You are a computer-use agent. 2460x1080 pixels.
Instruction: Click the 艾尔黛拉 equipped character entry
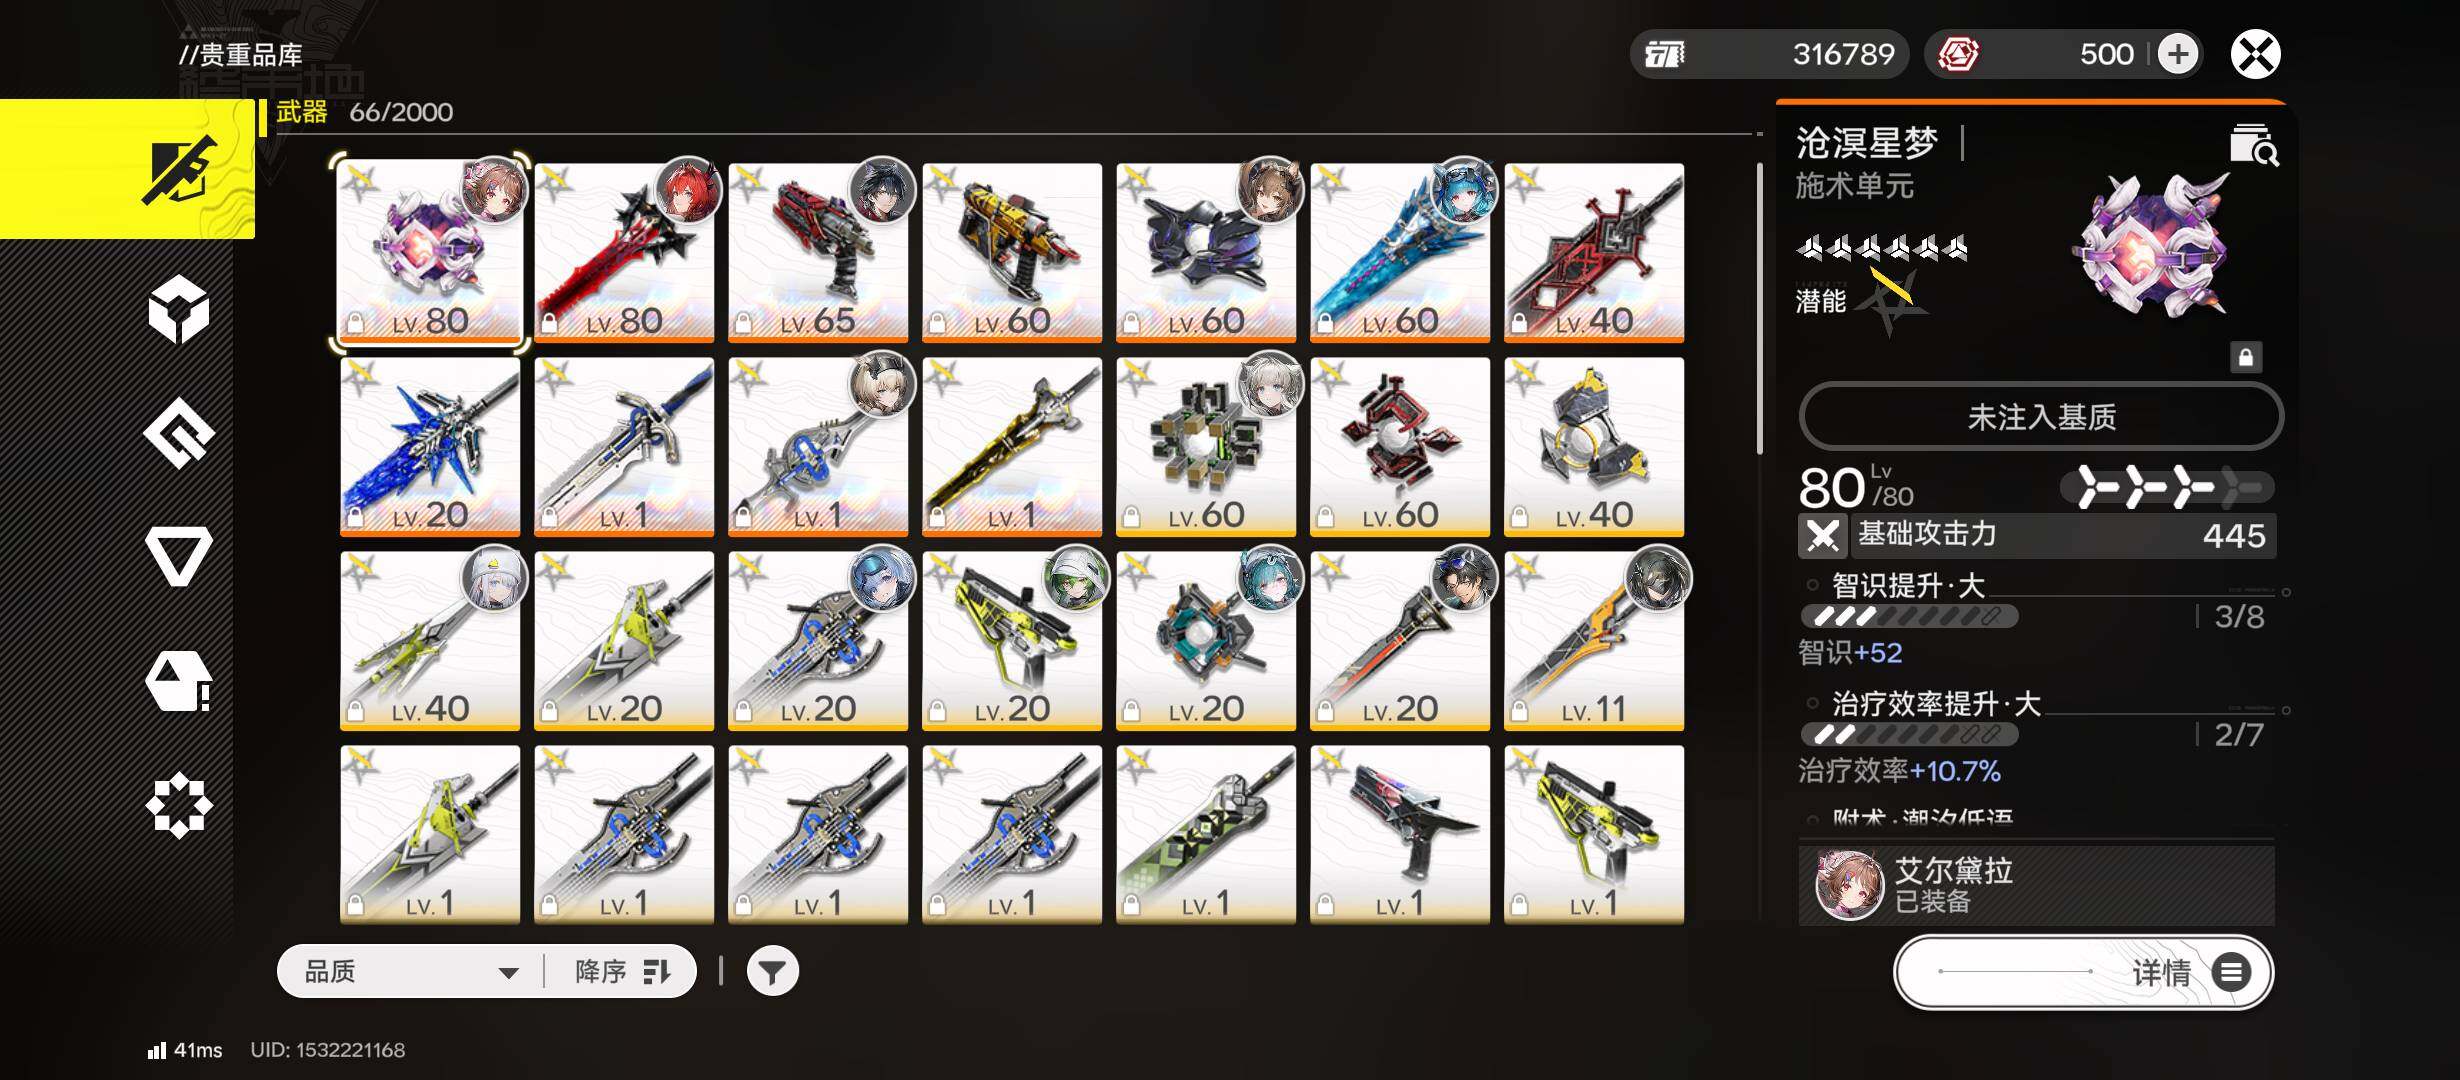point(2036,885)
